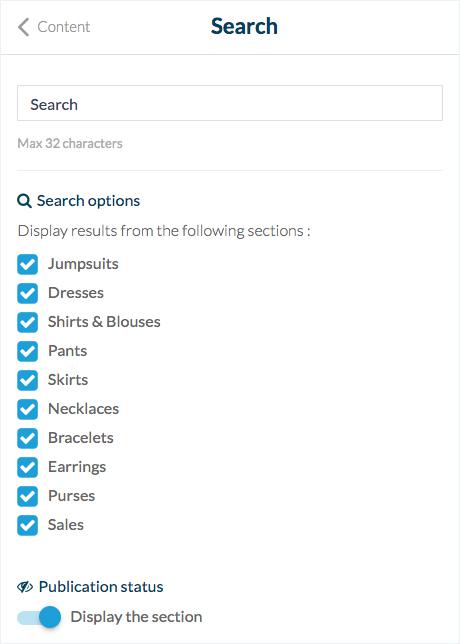
Task: Untick the Pants section checkbox
Action: pos(28,351)
